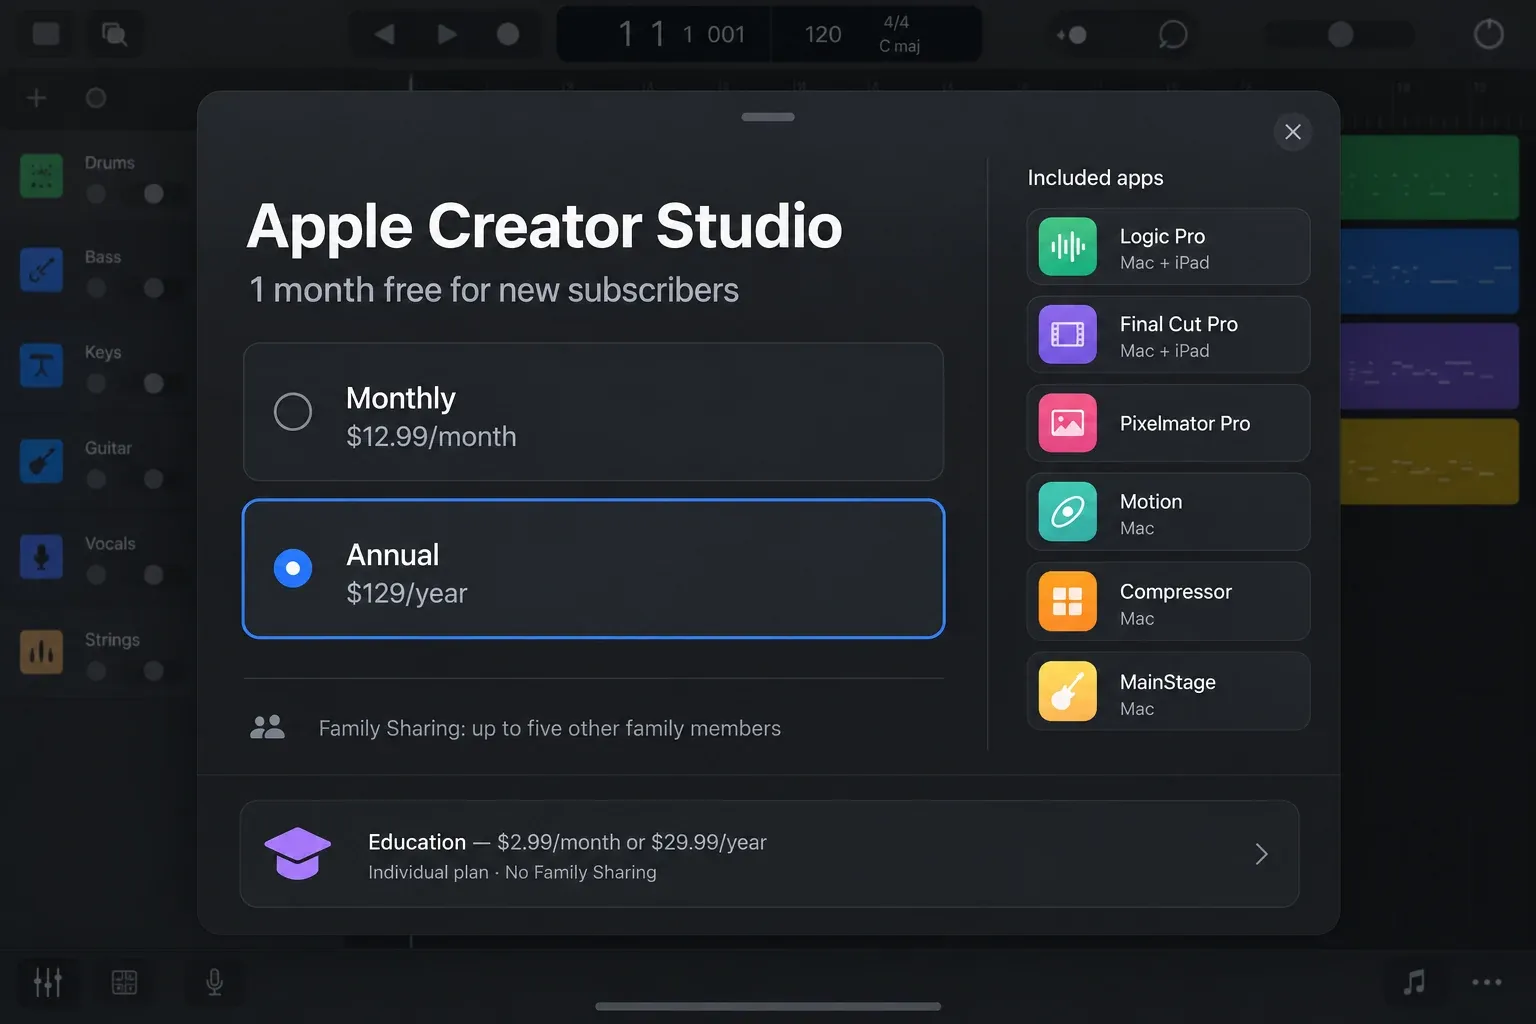
Task: Click the Logic Pro label text
Action: pos(1162,236)
